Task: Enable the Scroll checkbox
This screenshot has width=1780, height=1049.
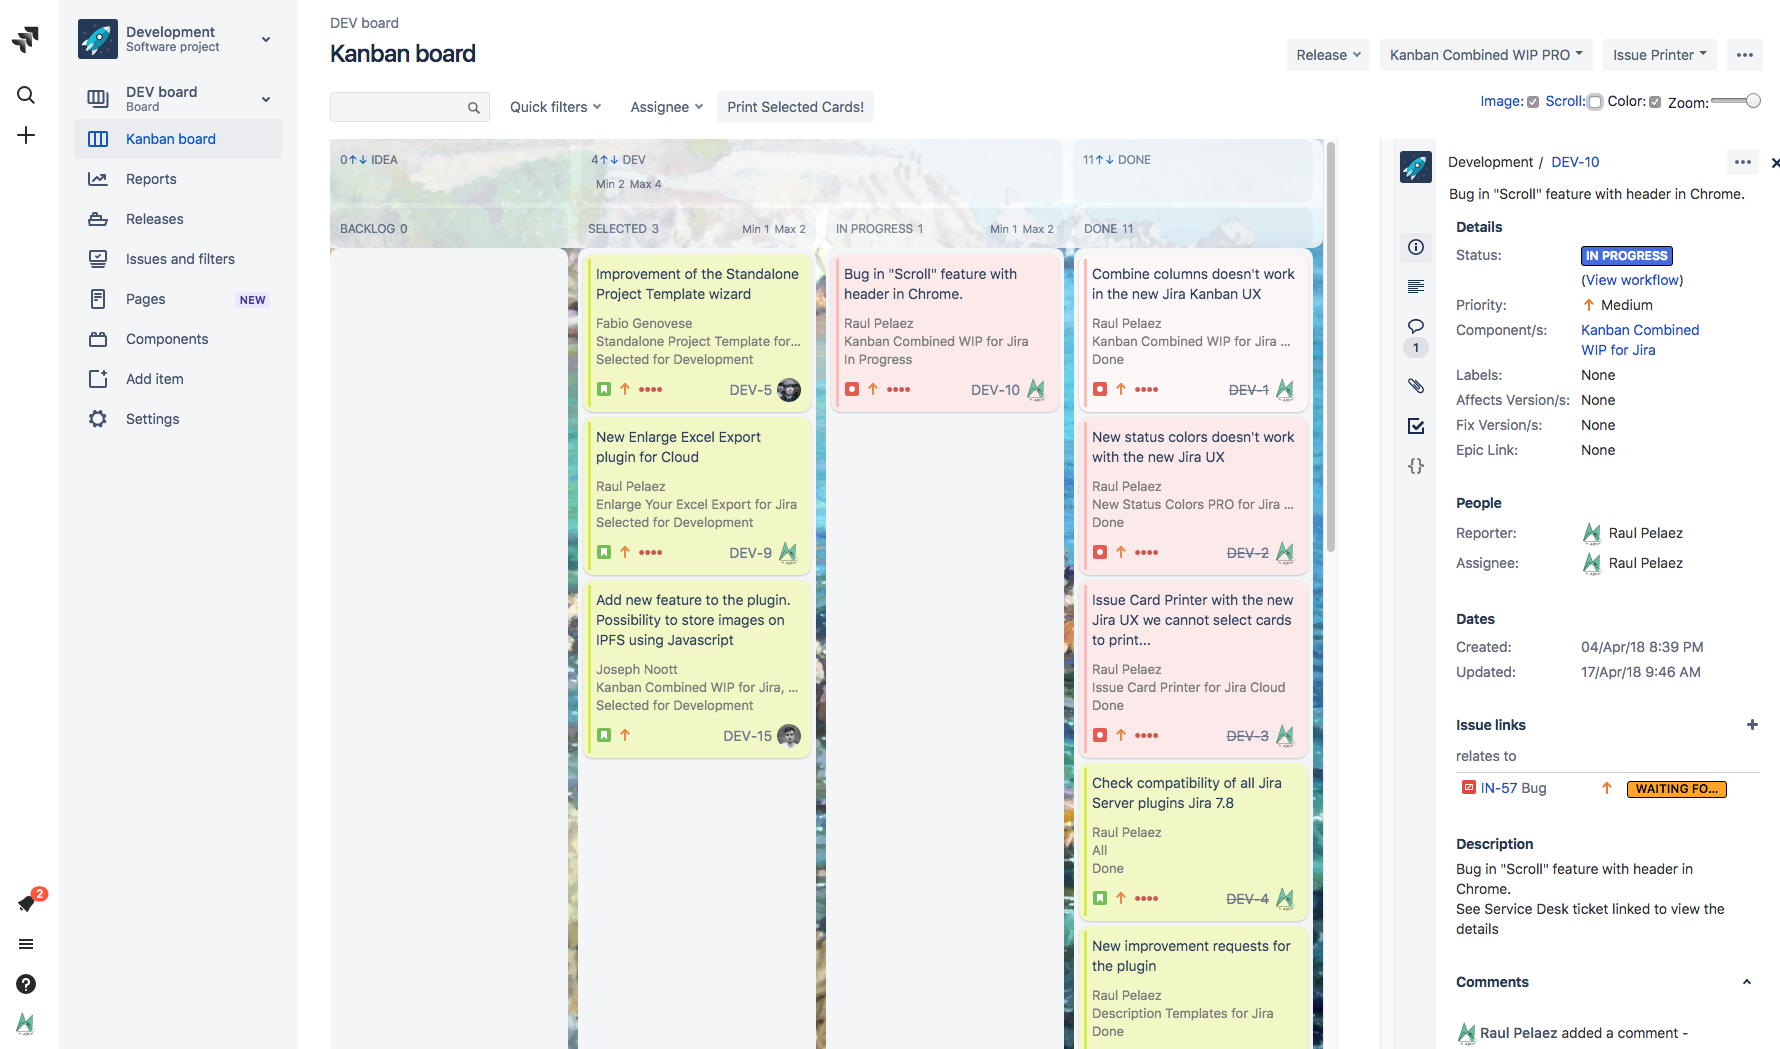Action: (1595, 102)
